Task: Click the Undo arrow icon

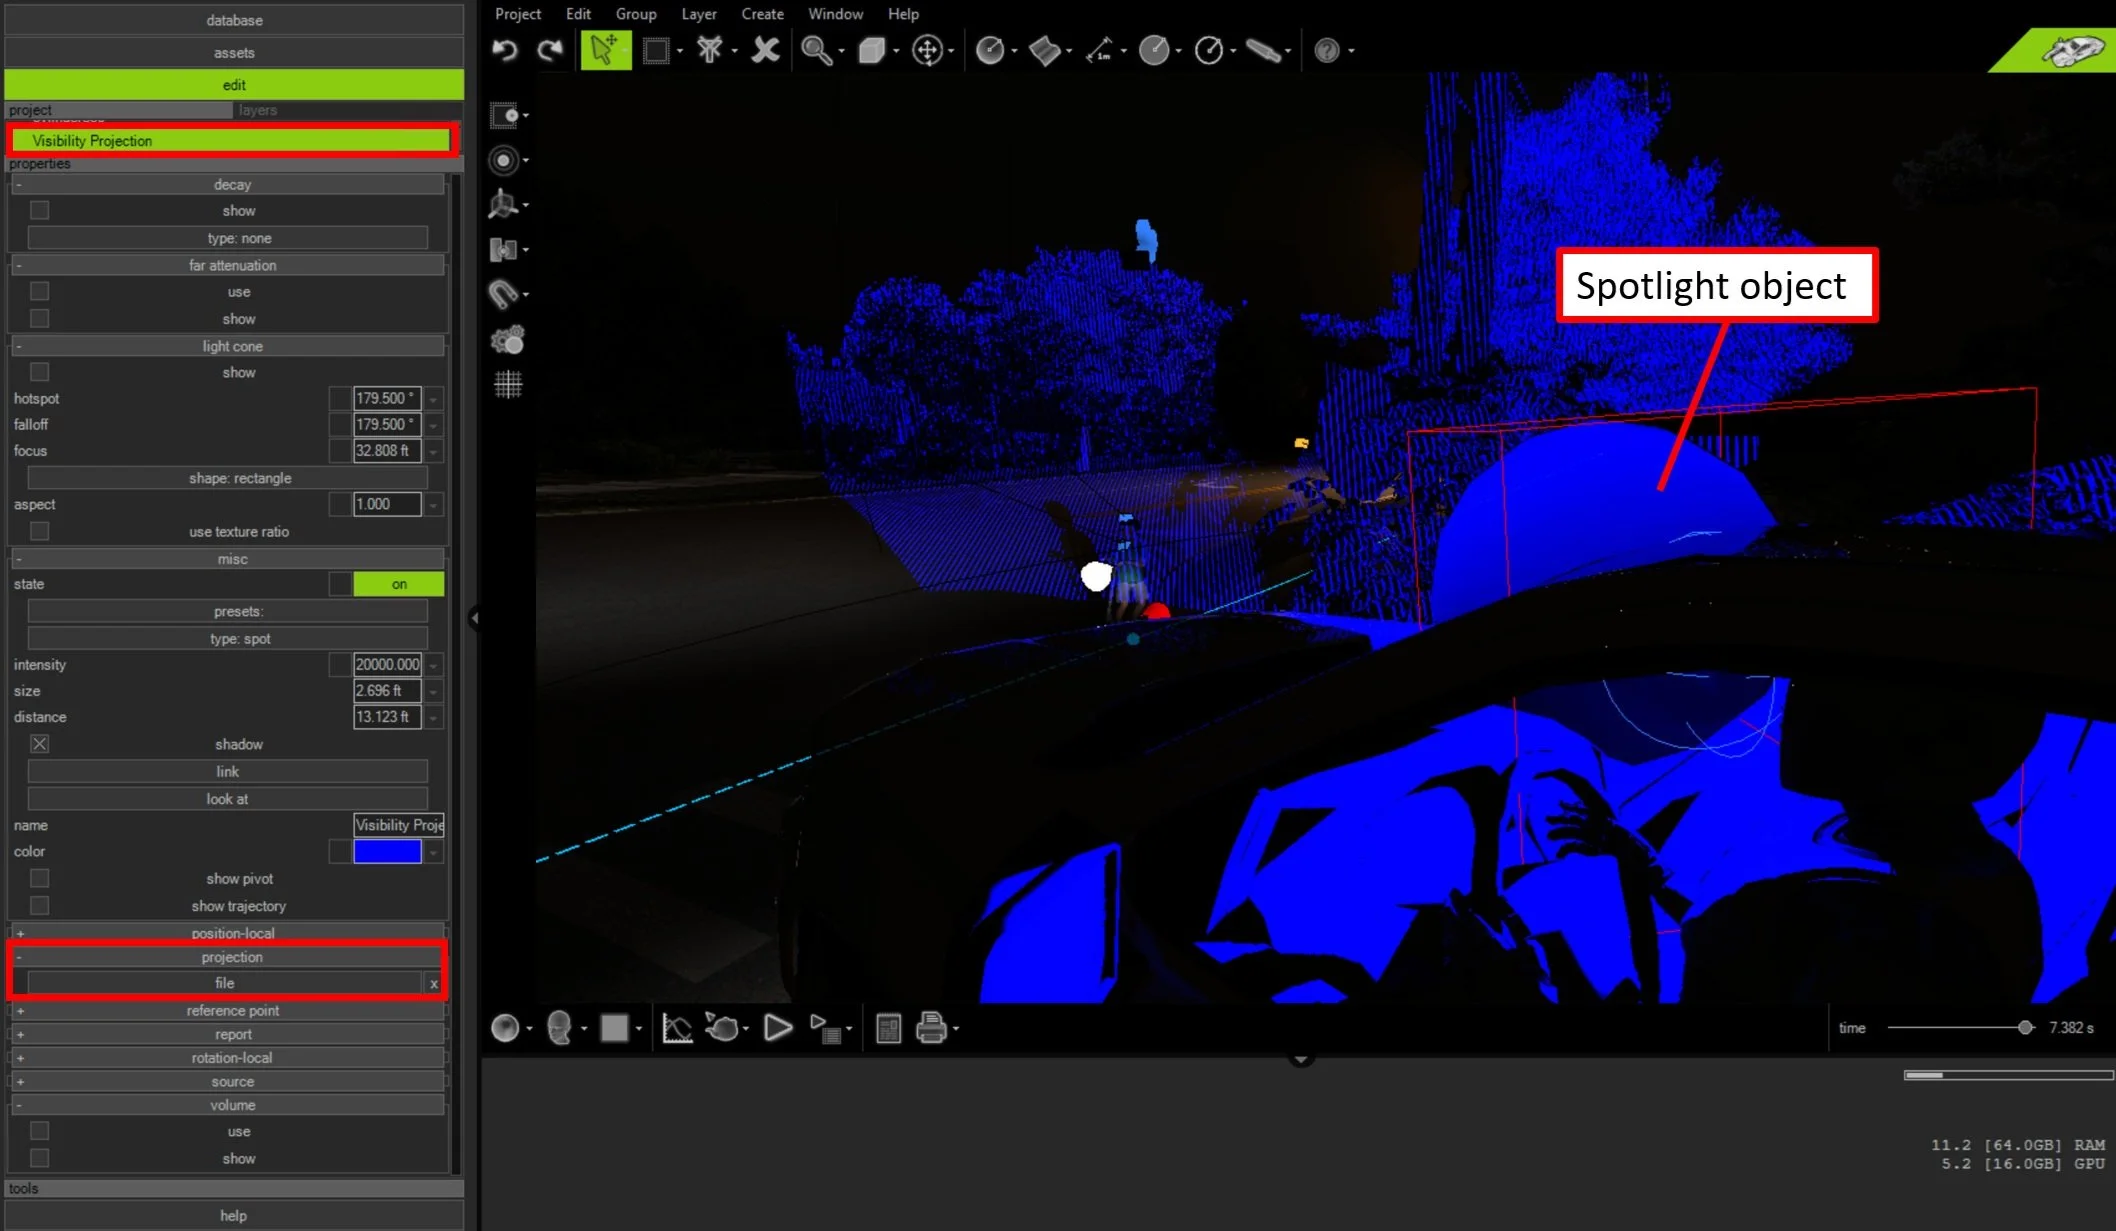Action: 505,50
